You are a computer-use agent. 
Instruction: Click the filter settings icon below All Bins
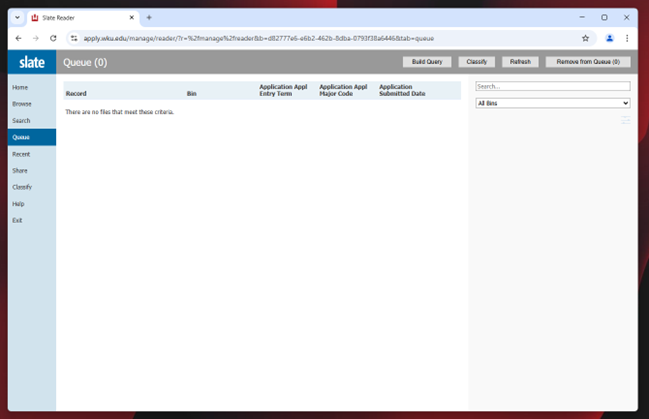tap(625, 120)
